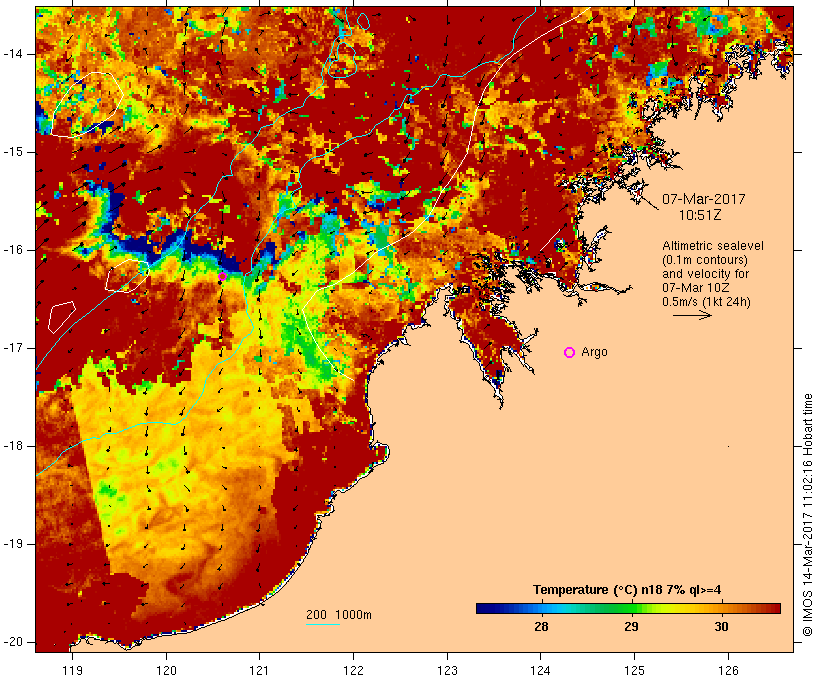Click the 0.5m/s velocity scale arrow

(692, 315)
